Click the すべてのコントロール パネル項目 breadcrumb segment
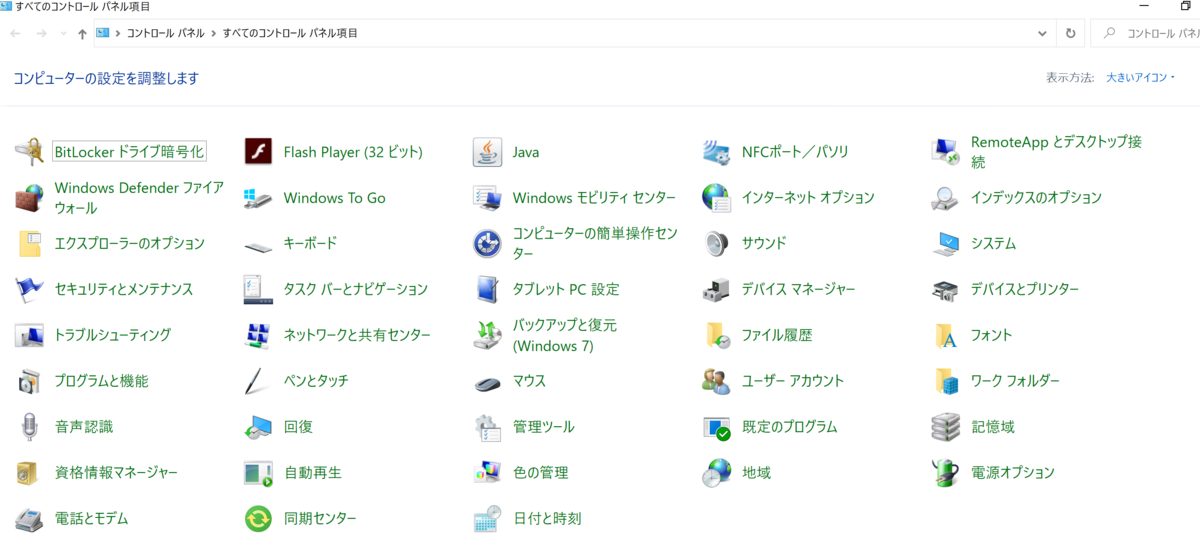 [290, 33]
